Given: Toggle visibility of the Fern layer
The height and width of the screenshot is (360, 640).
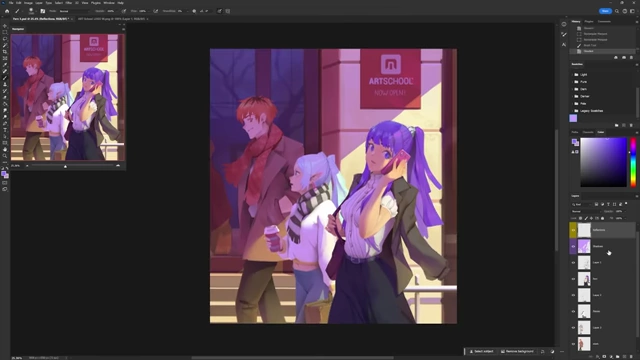Looking at the screenshot, I should (573, 279).
